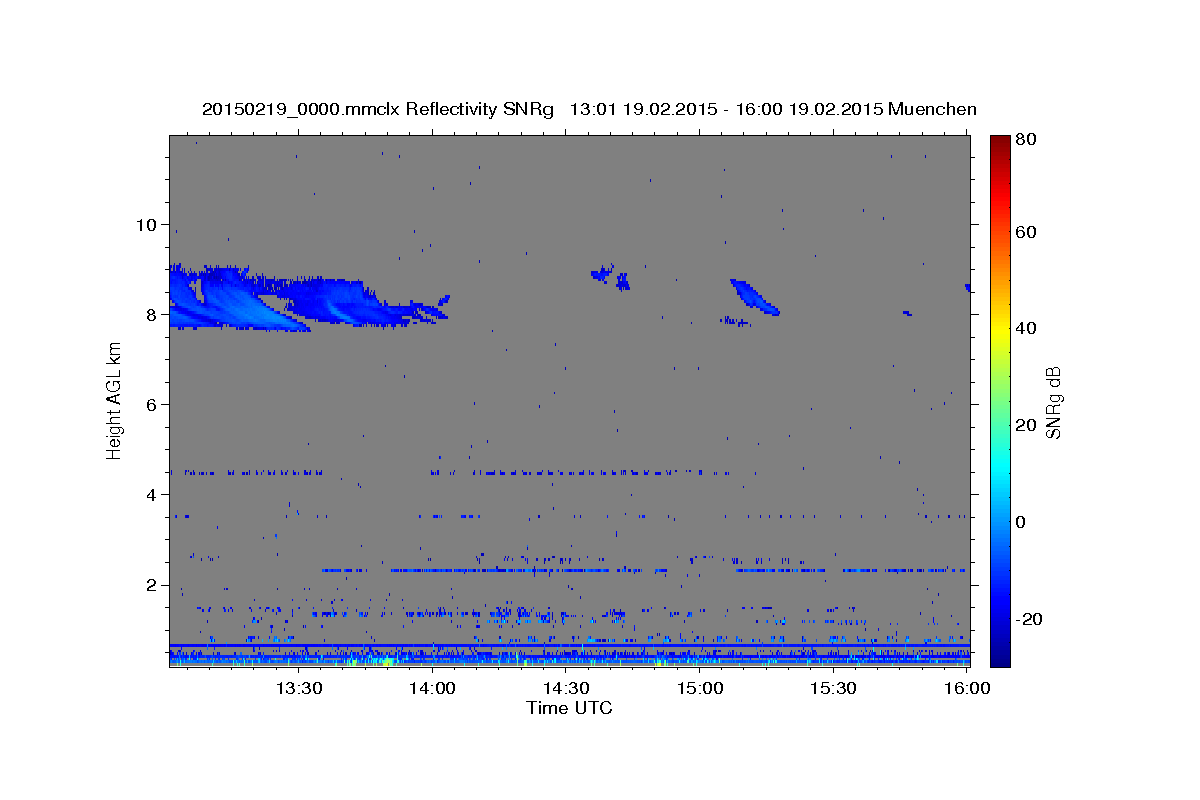Click the 13:30 time tick label
Screen dimensions: 1200x800
pyautogui.click(x=298, y=688)
